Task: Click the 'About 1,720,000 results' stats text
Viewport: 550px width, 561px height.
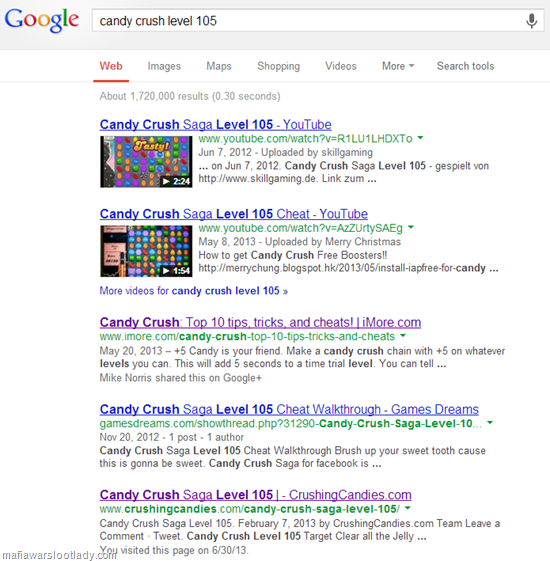Action: [x=190, y=96]
